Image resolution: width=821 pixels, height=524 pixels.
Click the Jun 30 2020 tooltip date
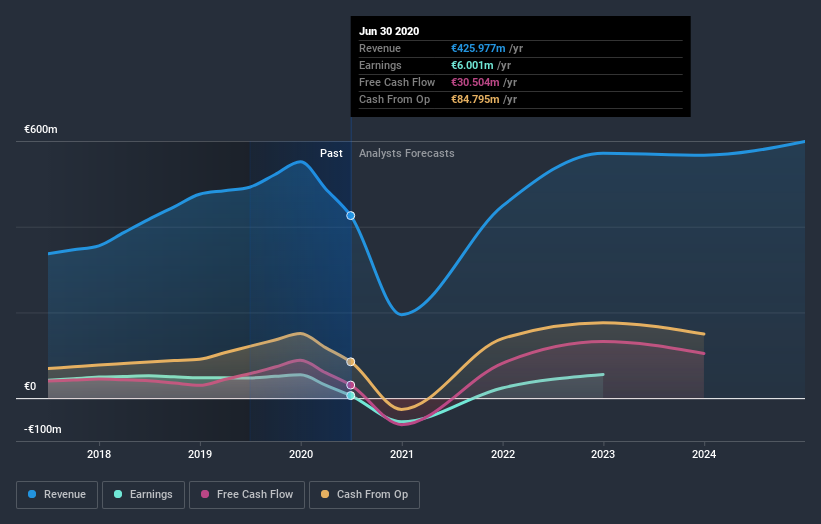tap(389, 31)
